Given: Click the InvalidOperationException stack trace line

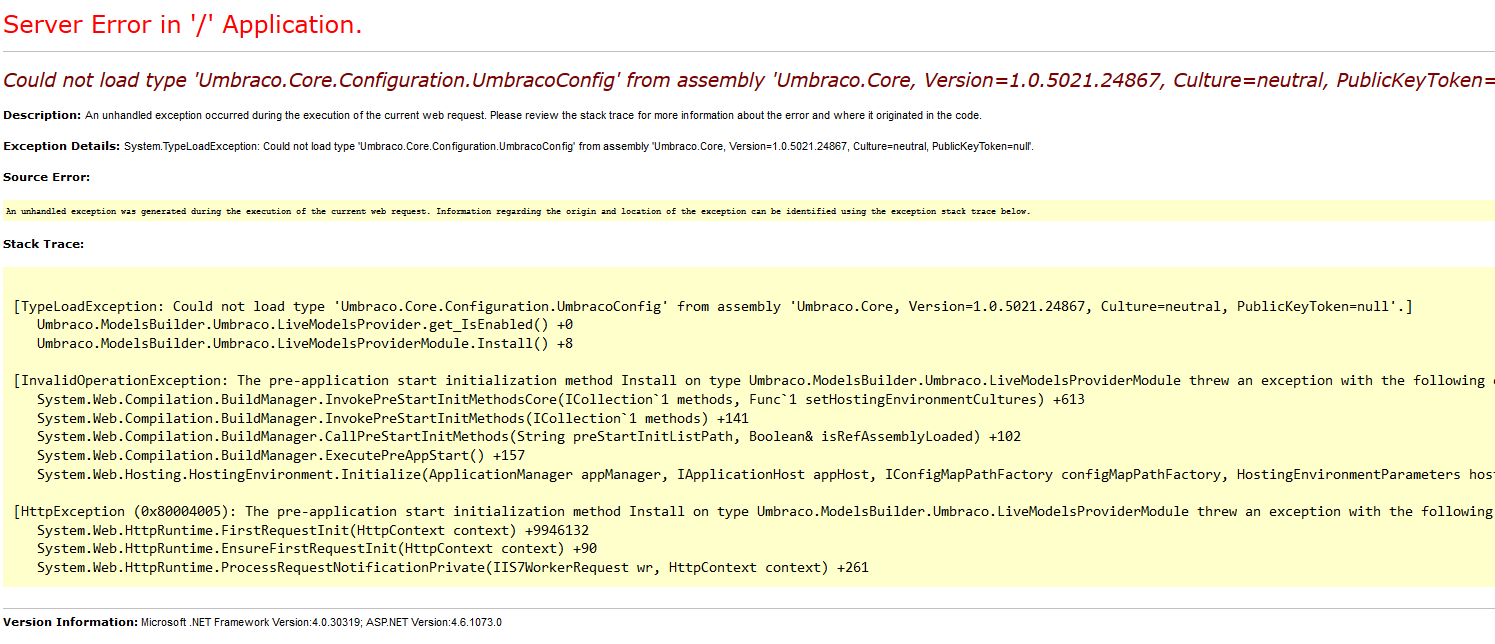Looking at the screenshot, I should pos(750,380).
